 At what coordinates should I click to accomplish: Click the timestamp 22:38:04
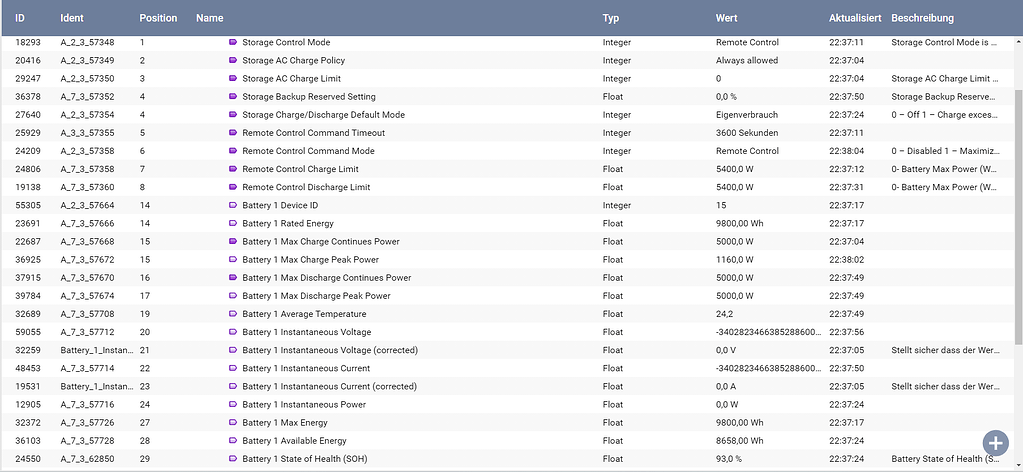point(846,151)
